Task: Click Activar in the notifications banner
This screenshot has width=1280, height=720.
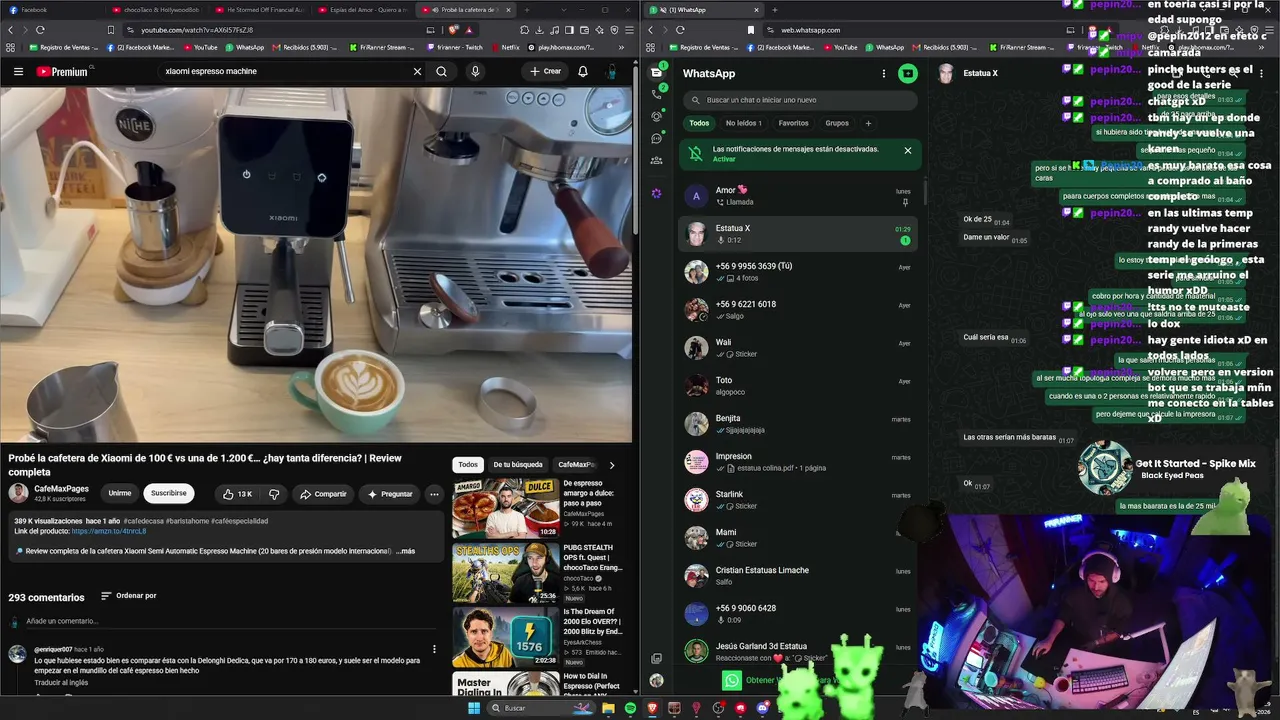Action: (x=724, y=160)
